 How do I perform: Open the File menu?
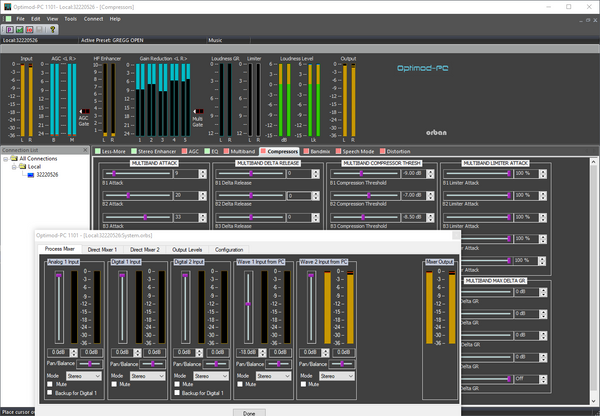(20, 19)
